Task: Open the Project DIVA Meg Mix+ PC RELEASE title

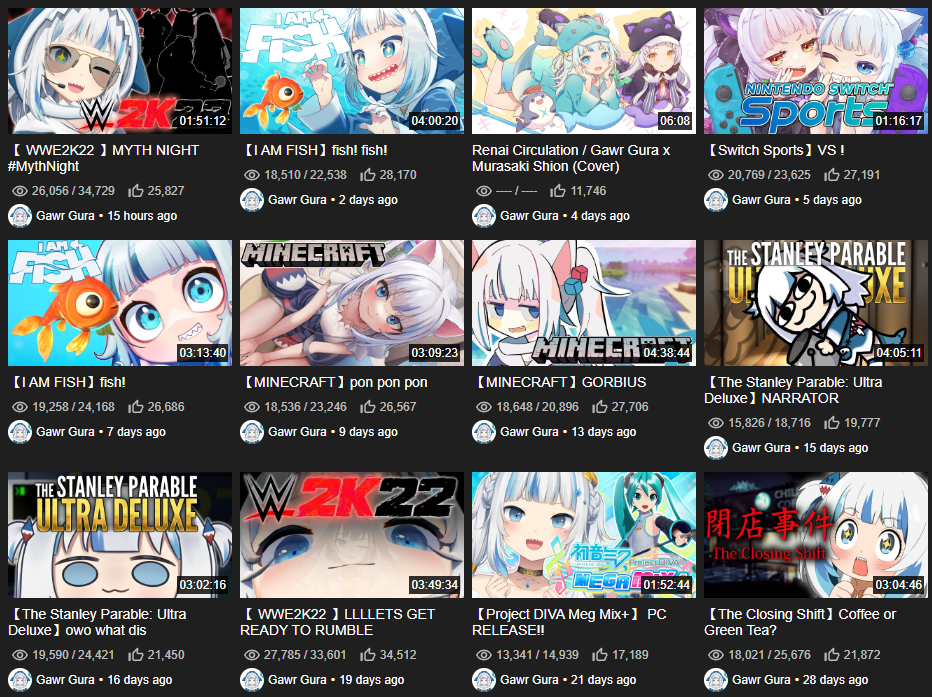Action: point(569,622)
